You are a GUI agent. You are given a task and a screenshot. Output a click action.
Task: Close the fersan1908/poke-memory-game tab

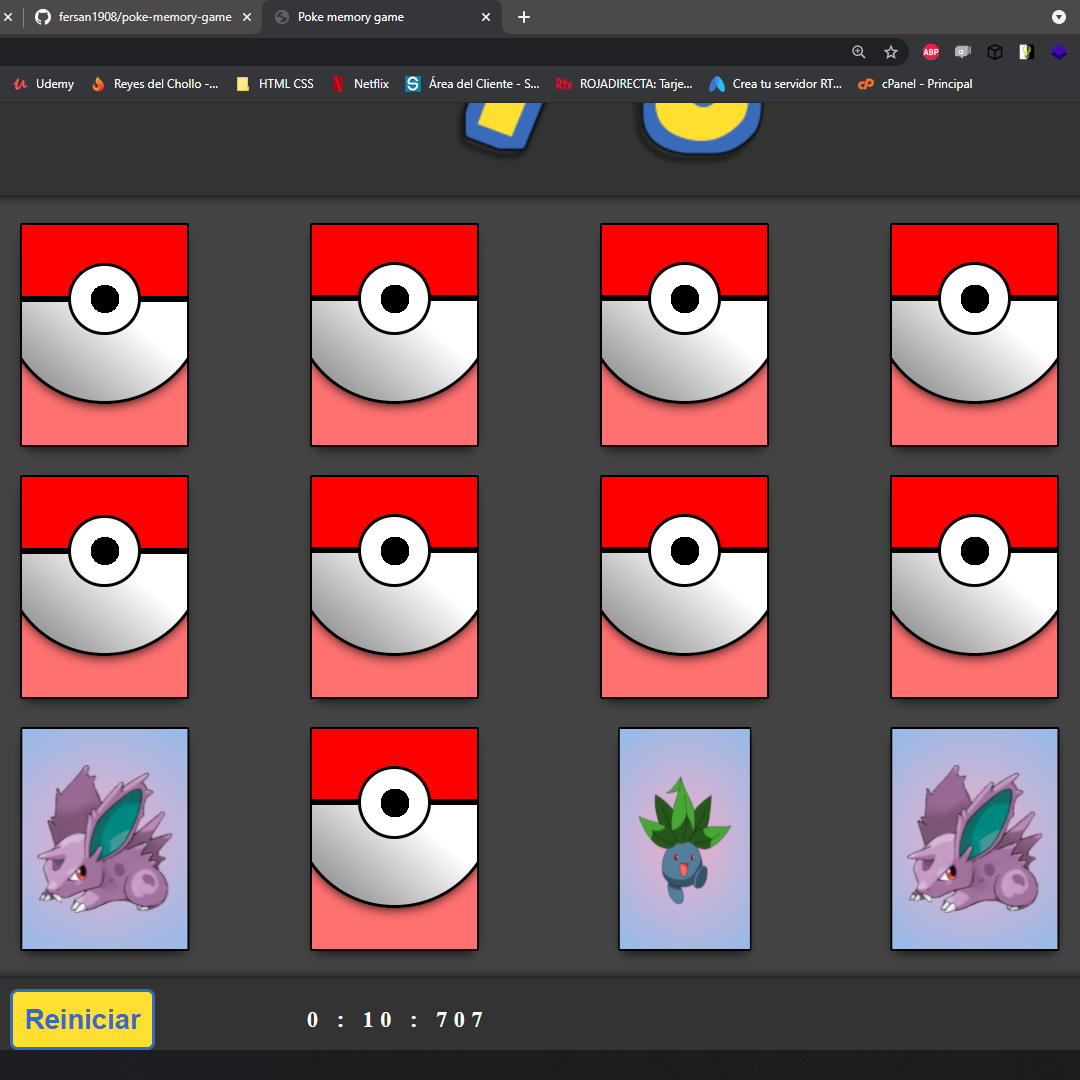point(247,17)
